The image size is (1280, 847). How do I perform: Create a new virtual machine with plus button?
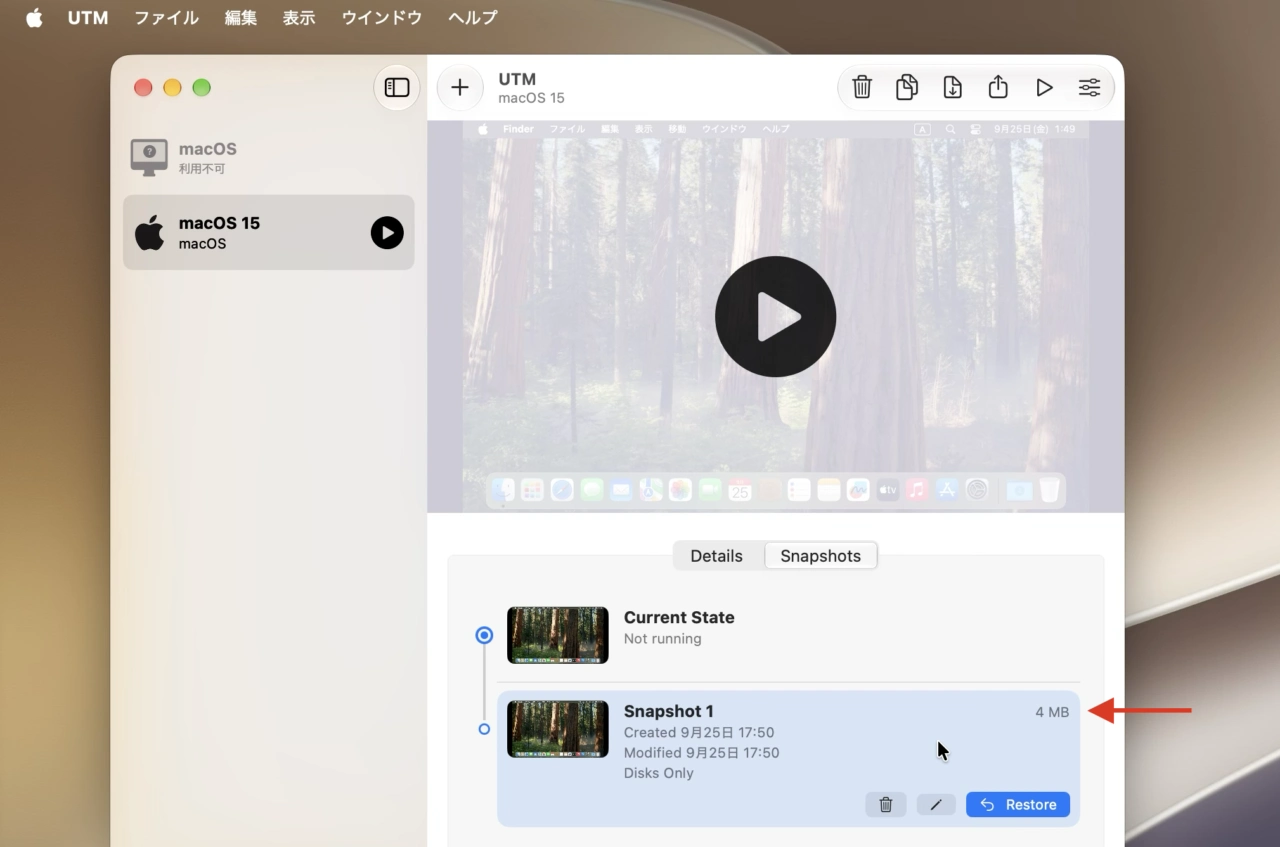(460, 88)
